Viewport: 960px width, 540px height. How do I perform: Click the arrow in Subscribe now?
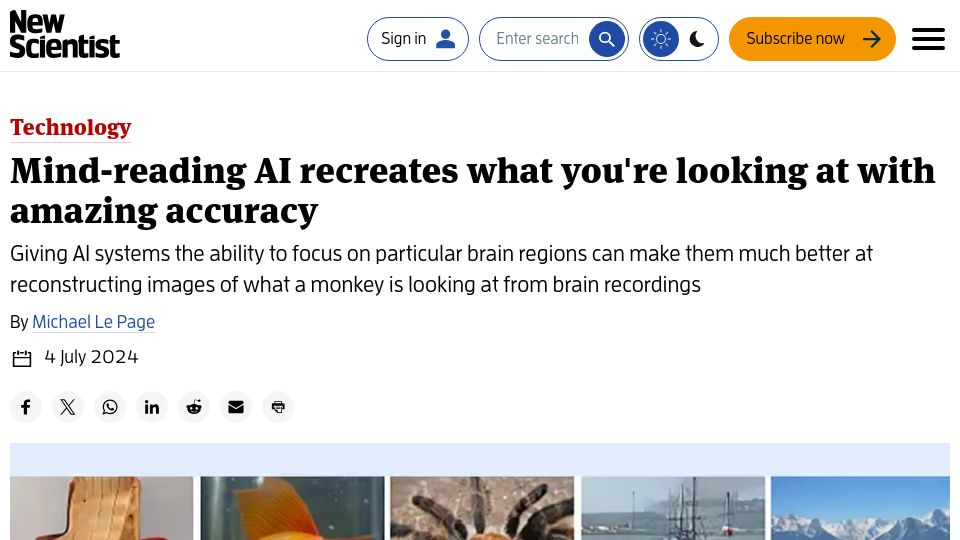tap(871, 39)
